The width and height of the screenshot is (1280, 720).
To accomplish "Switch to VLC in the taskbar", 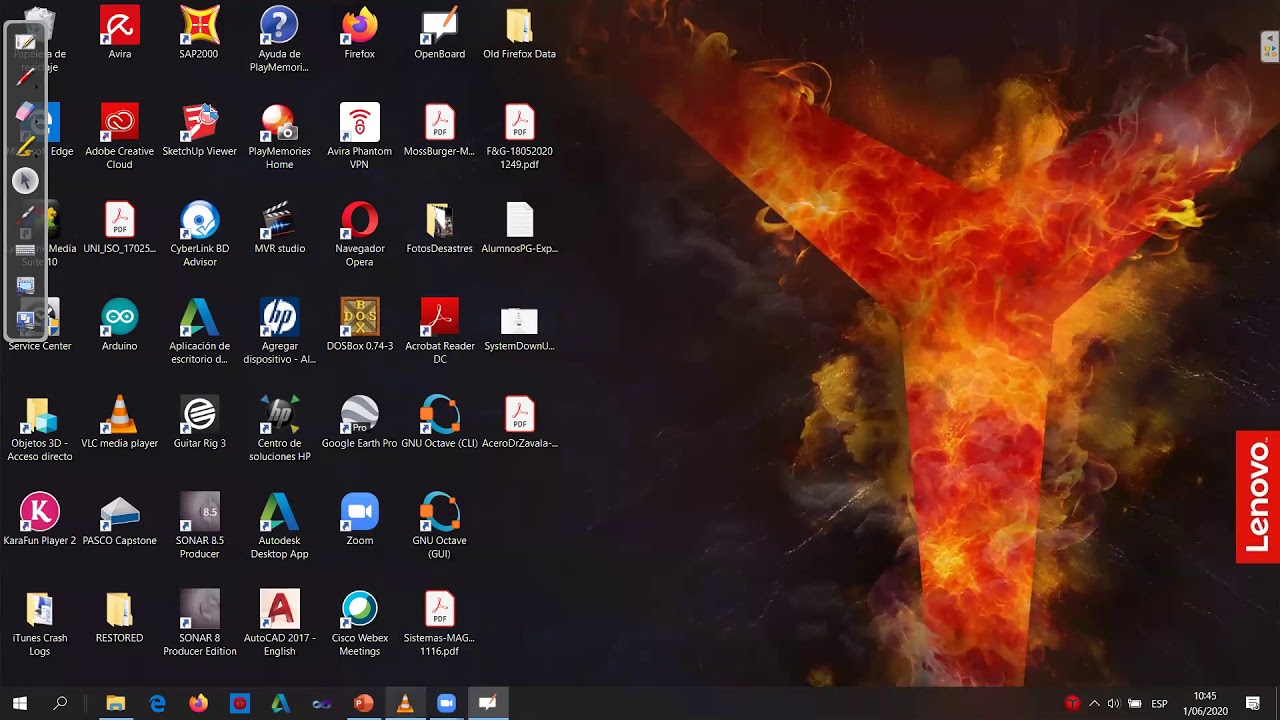I will pos(405,704).
